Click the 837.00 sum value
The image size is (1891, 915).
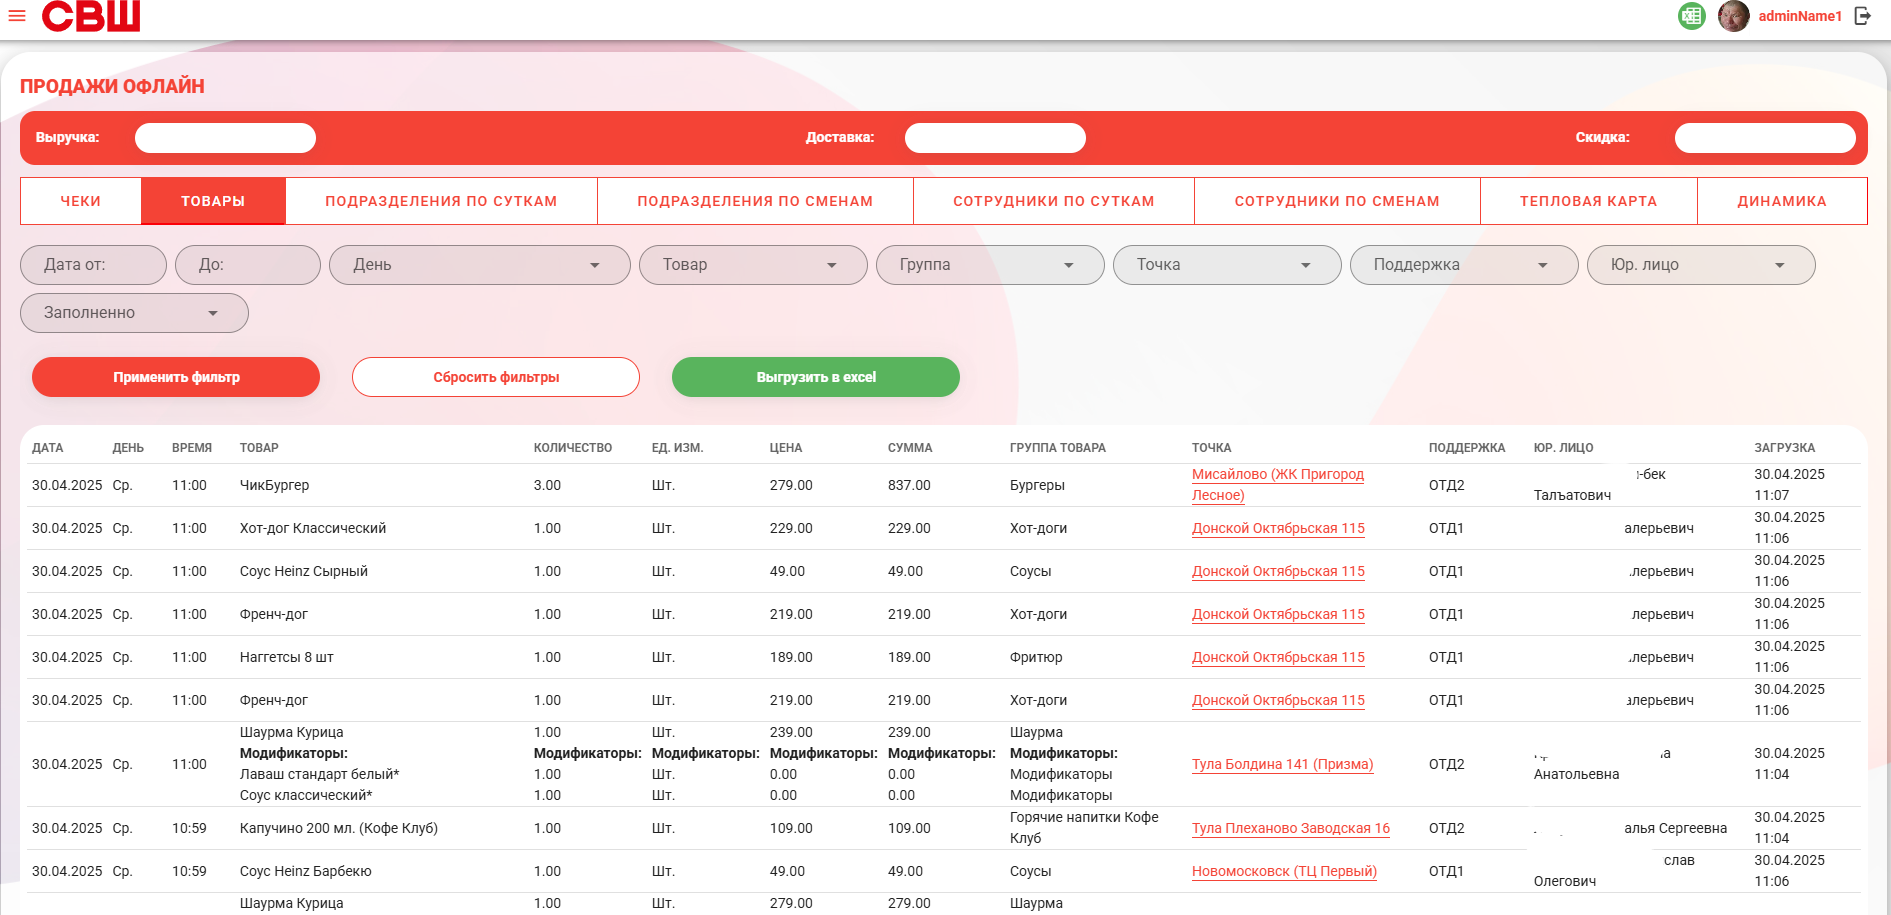point(909,485)
